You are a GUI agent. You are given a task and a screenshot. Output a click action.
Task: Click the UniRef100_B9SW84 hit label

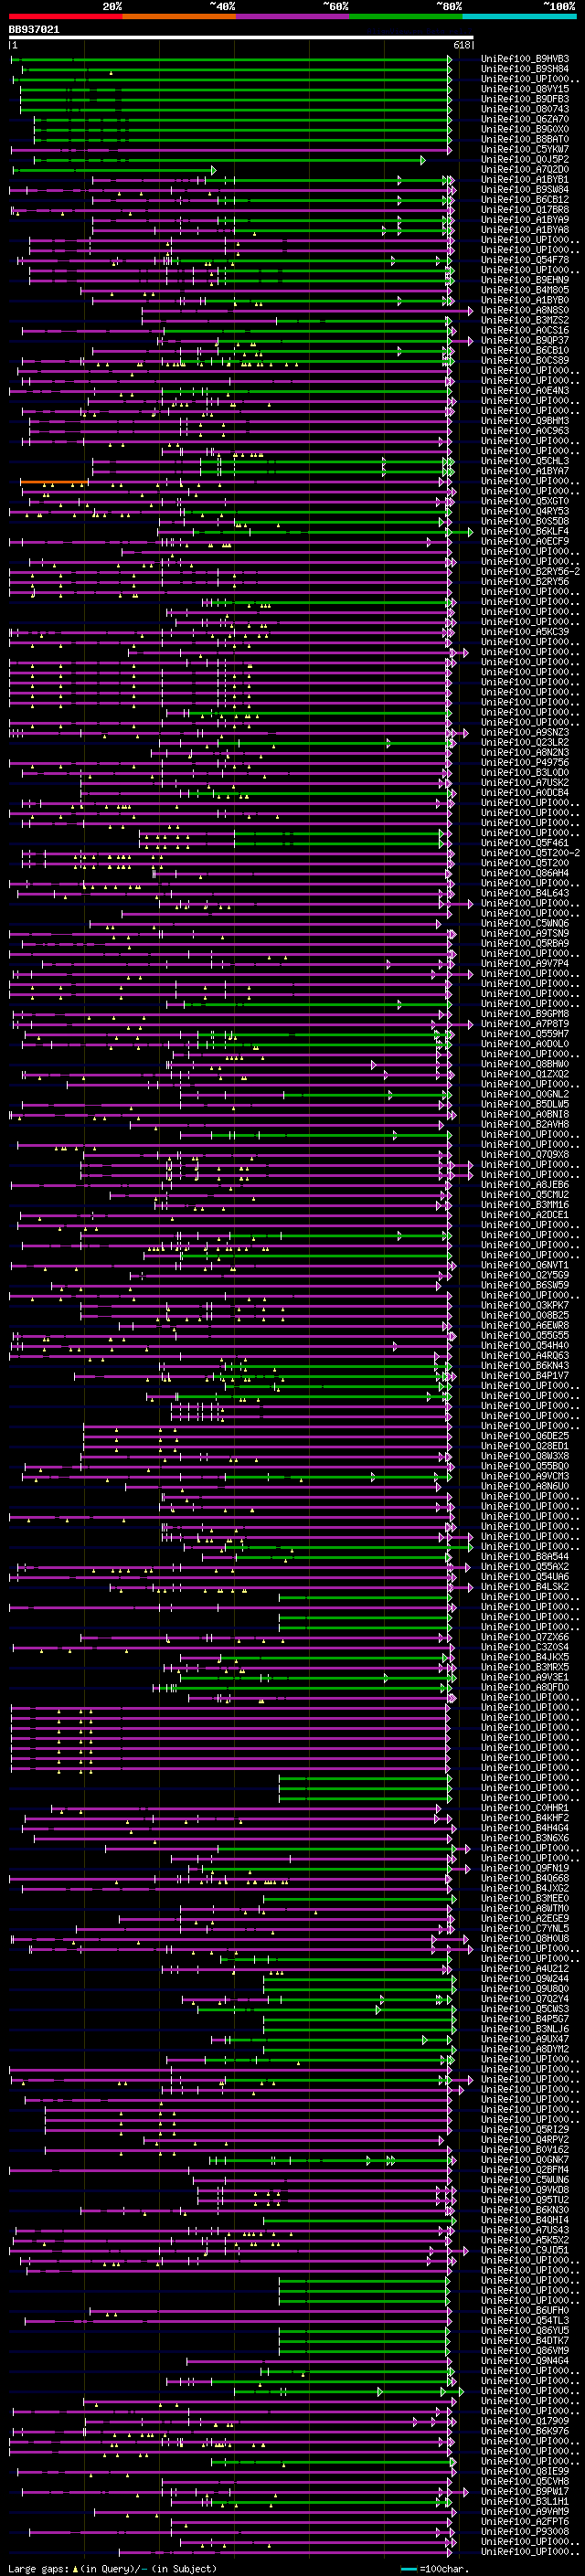[x=525, y=190]
